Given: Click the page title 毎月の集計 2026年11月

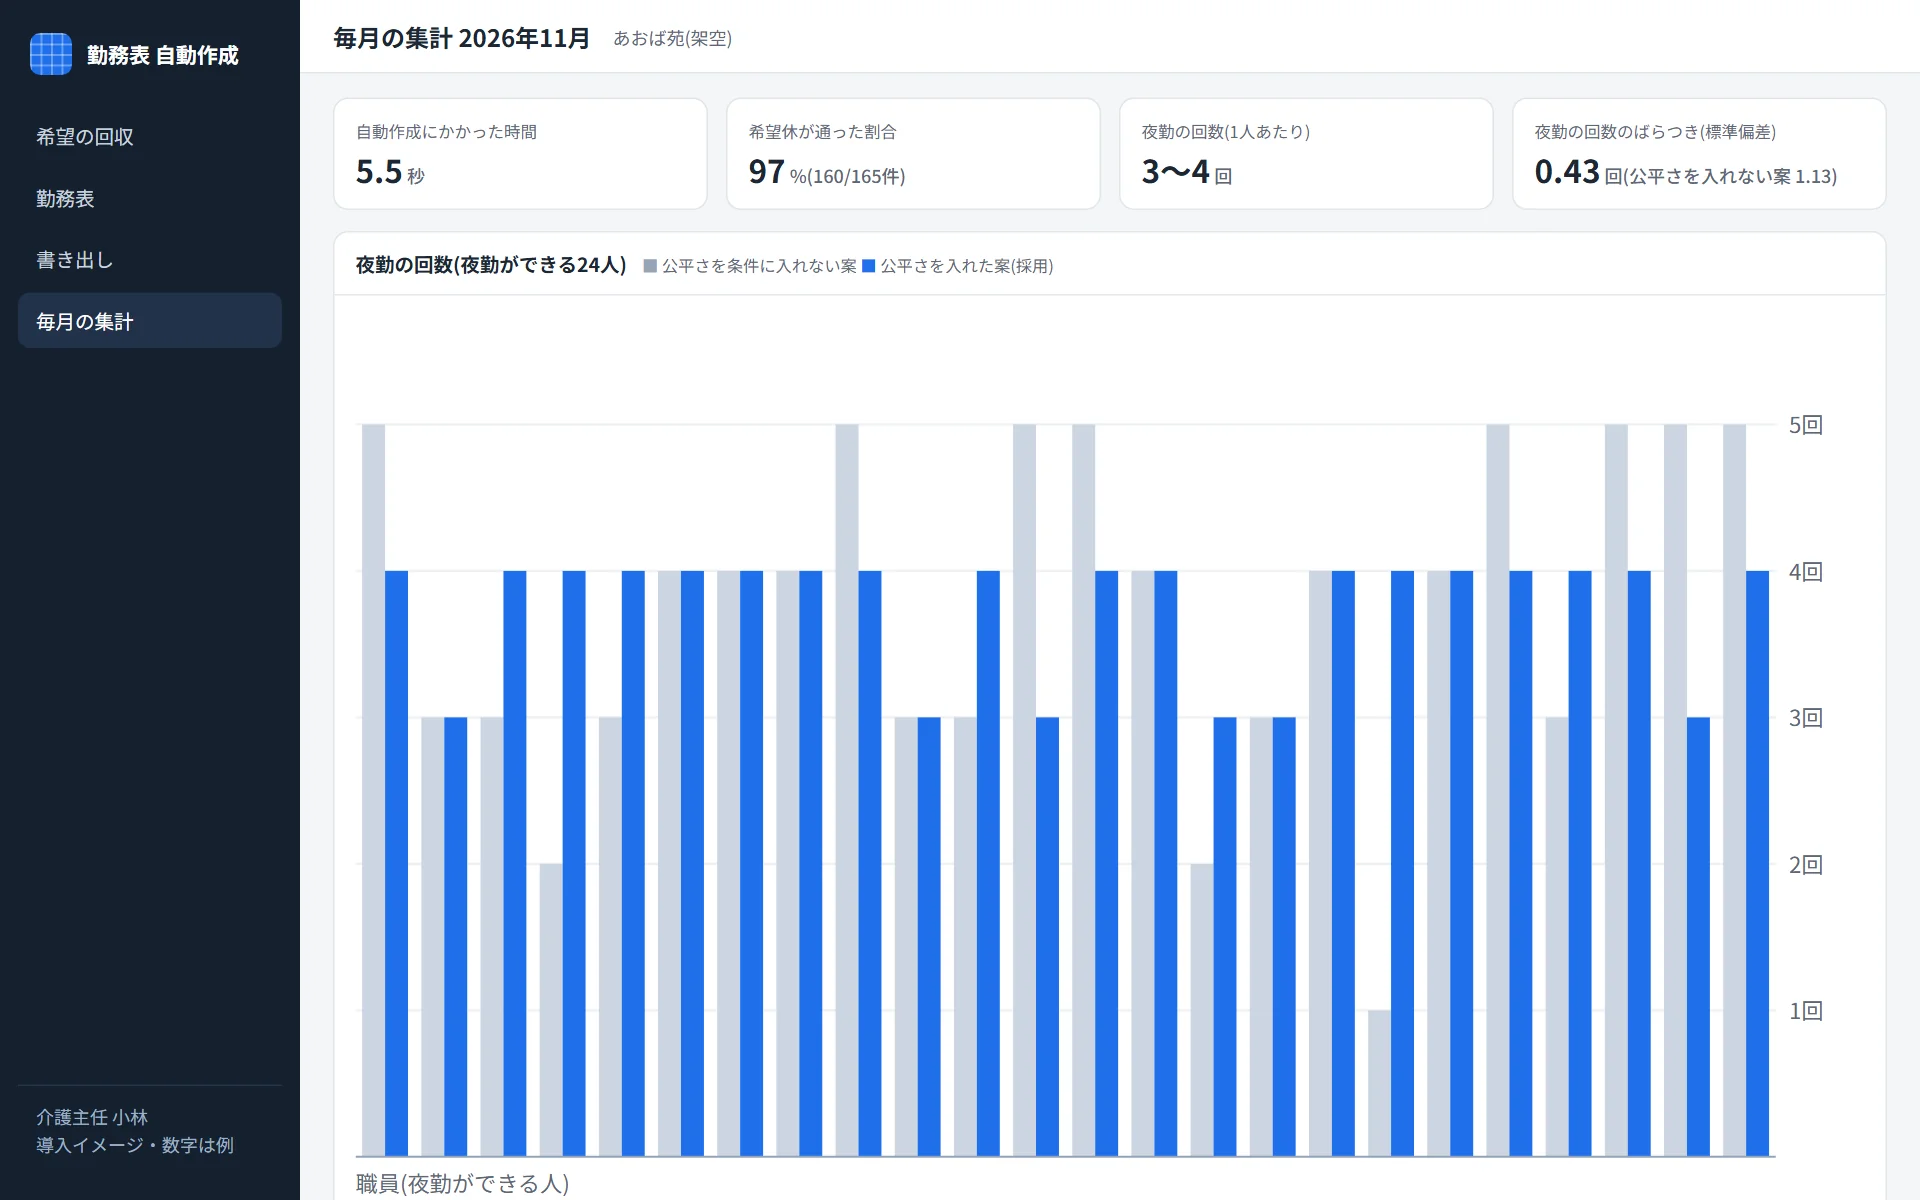Looking at the screenshot, I should pyautogui.click(x=461, y=38).
